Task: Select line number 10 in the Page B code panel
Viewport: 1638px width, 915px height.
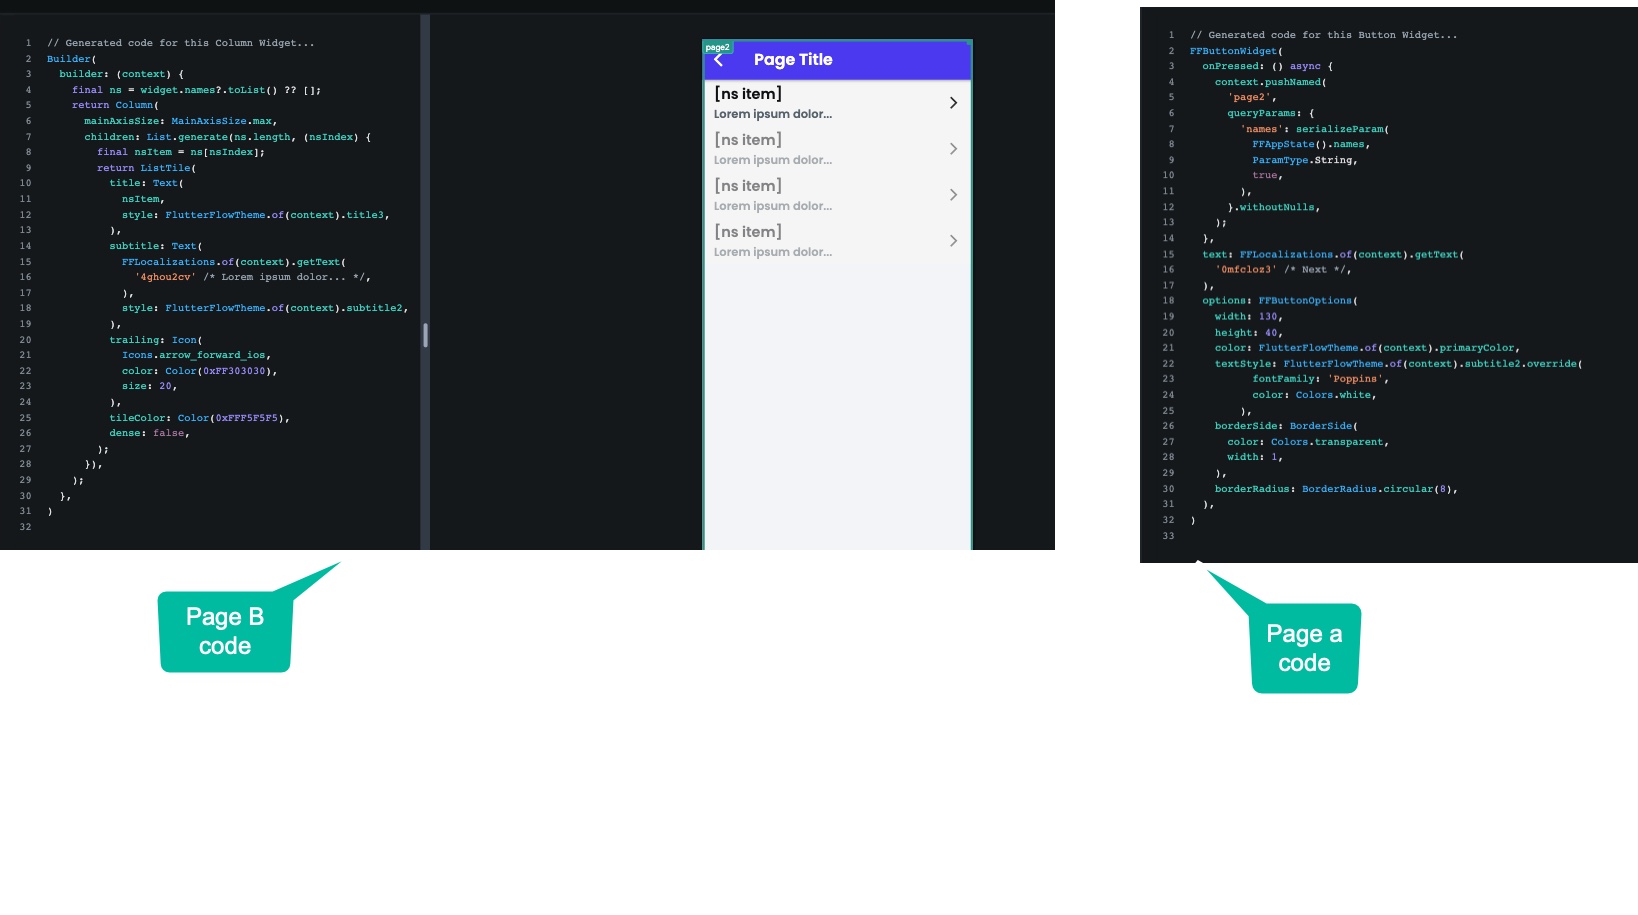Action: click(x=24, y=183)
